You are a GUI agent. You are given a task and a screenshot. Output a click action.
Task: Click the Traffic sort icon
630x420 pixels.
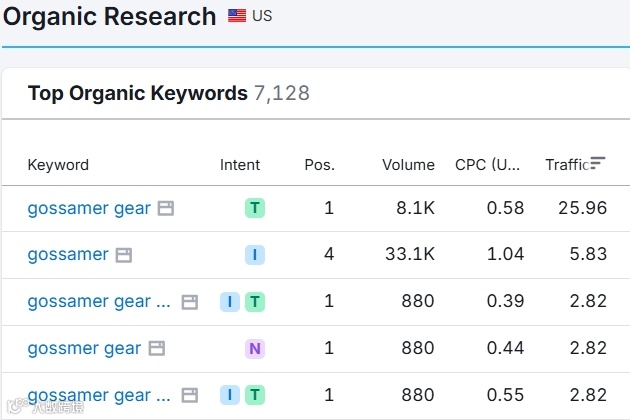click(x=597, y=163)
